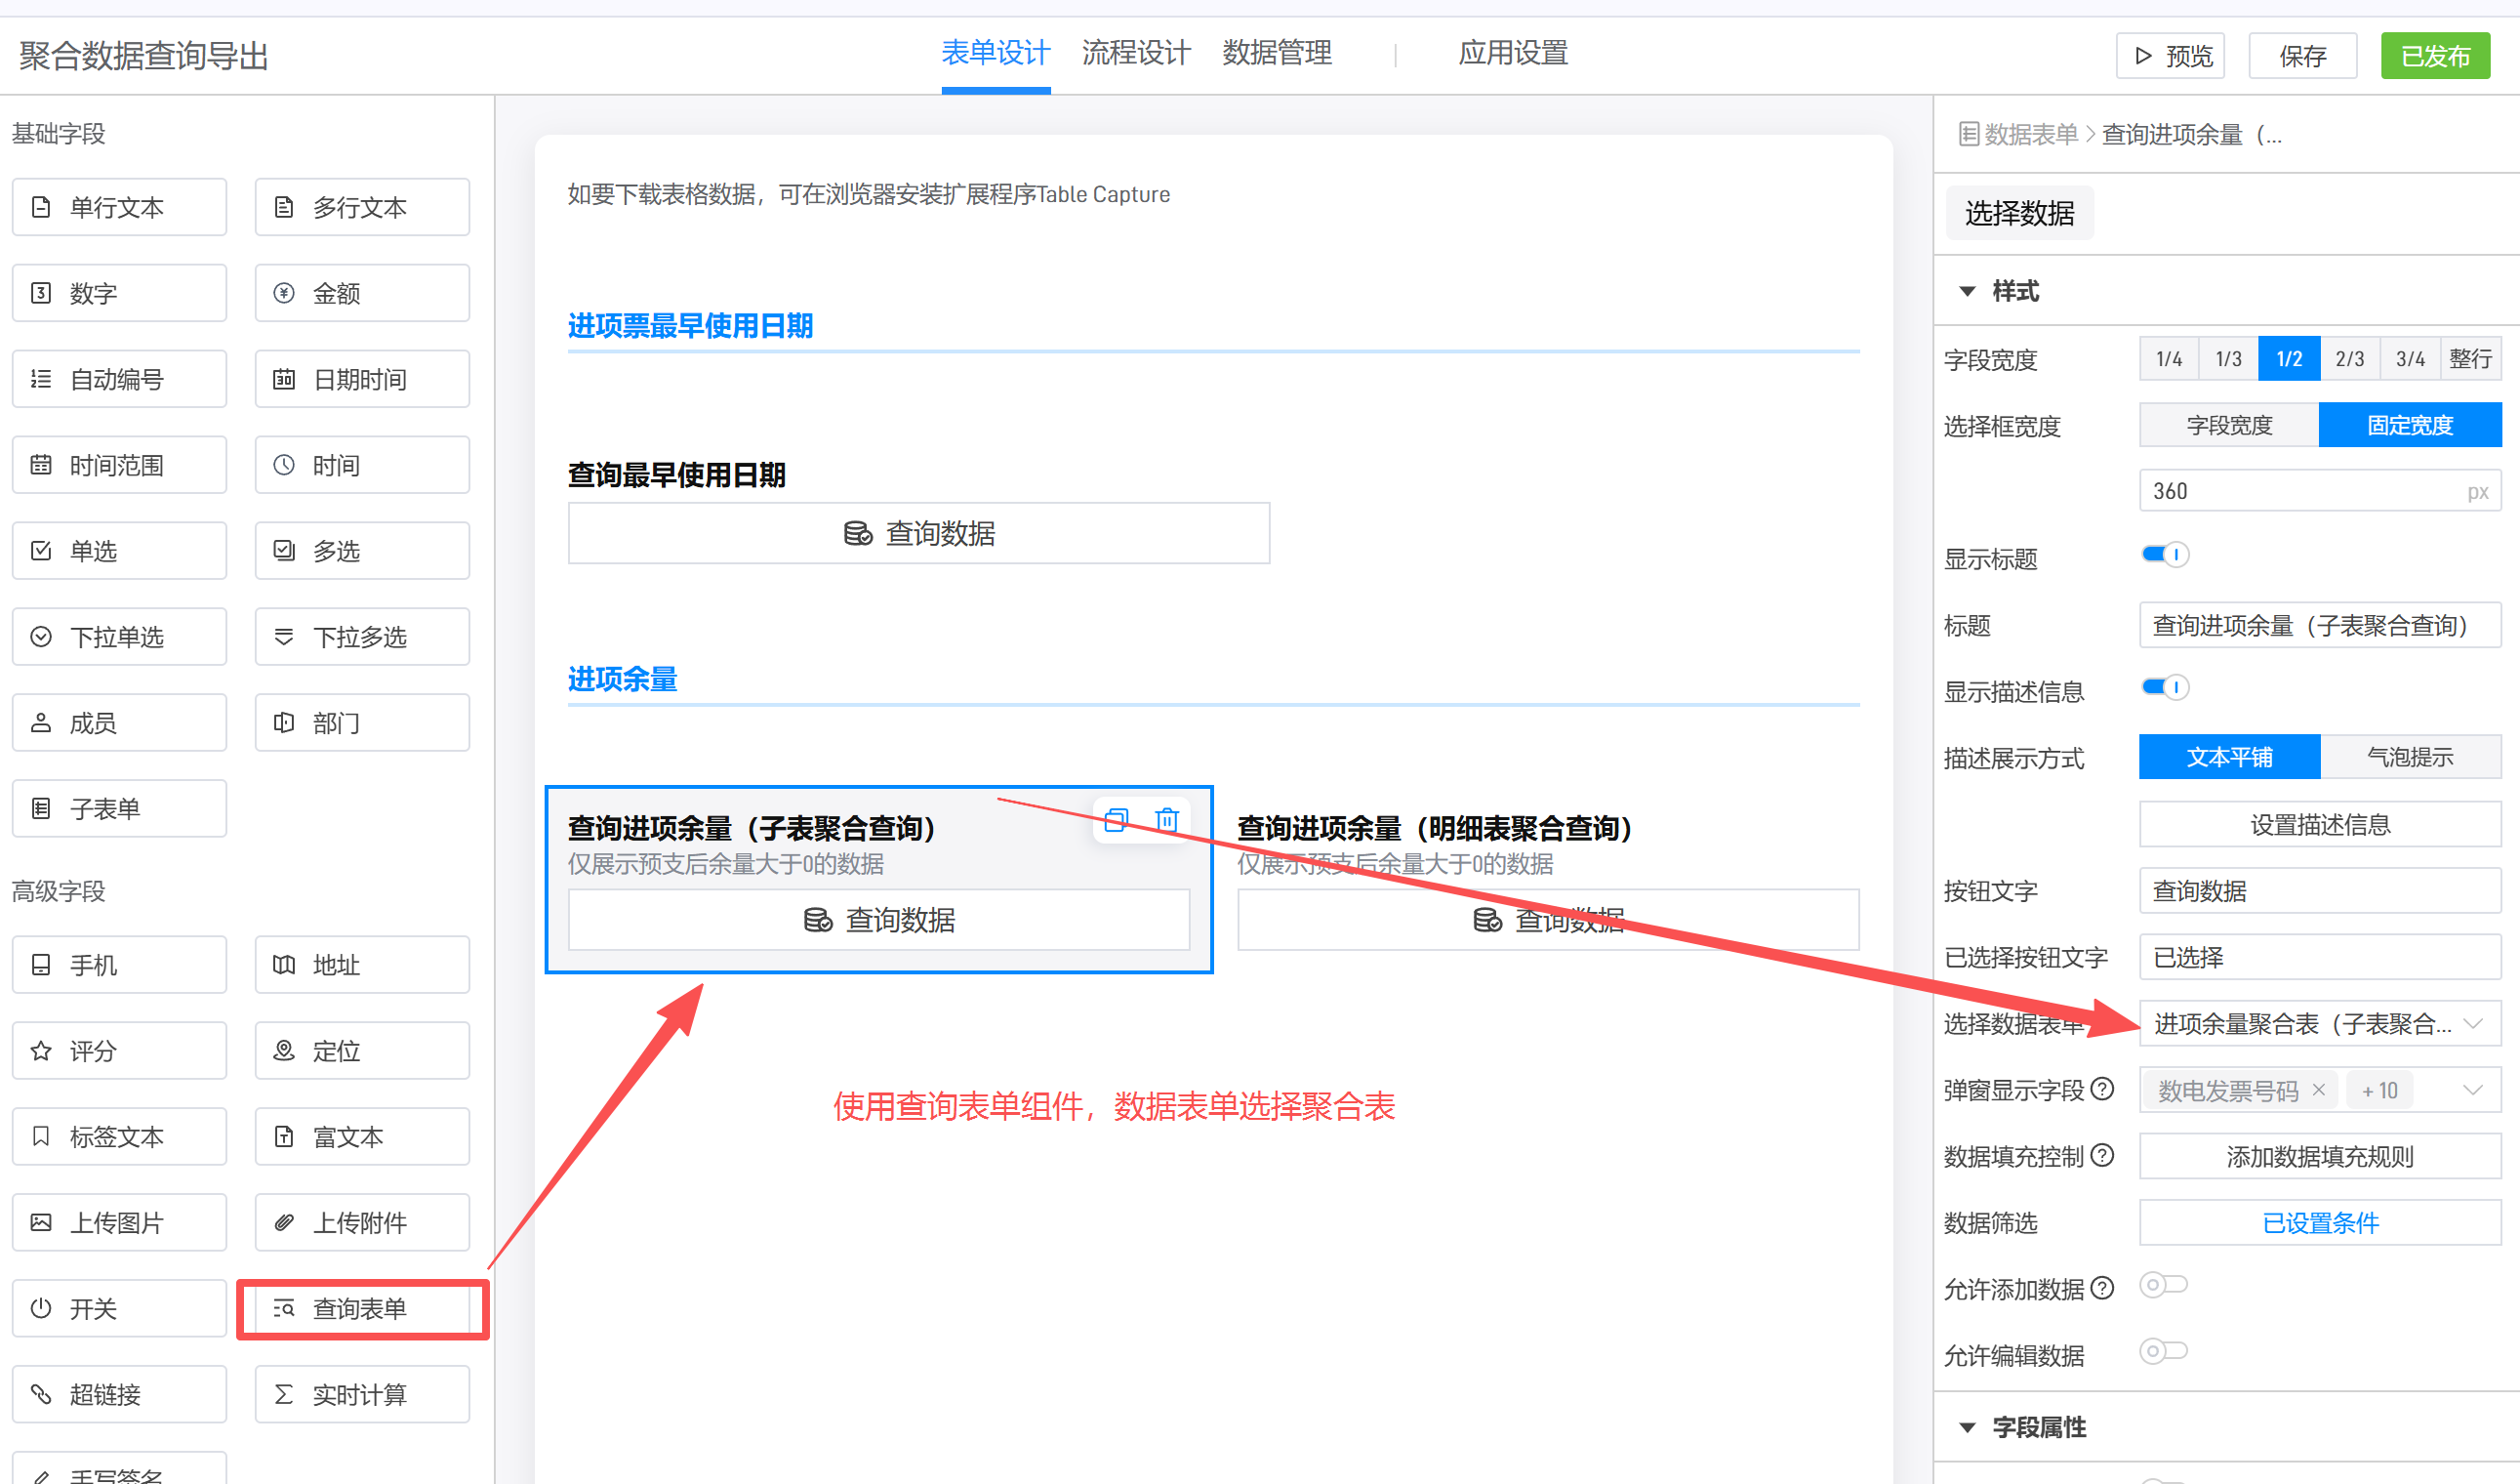Screen dimensions: 2520x1484
Task: Copy the selected query field
Action: [1116, 821]
